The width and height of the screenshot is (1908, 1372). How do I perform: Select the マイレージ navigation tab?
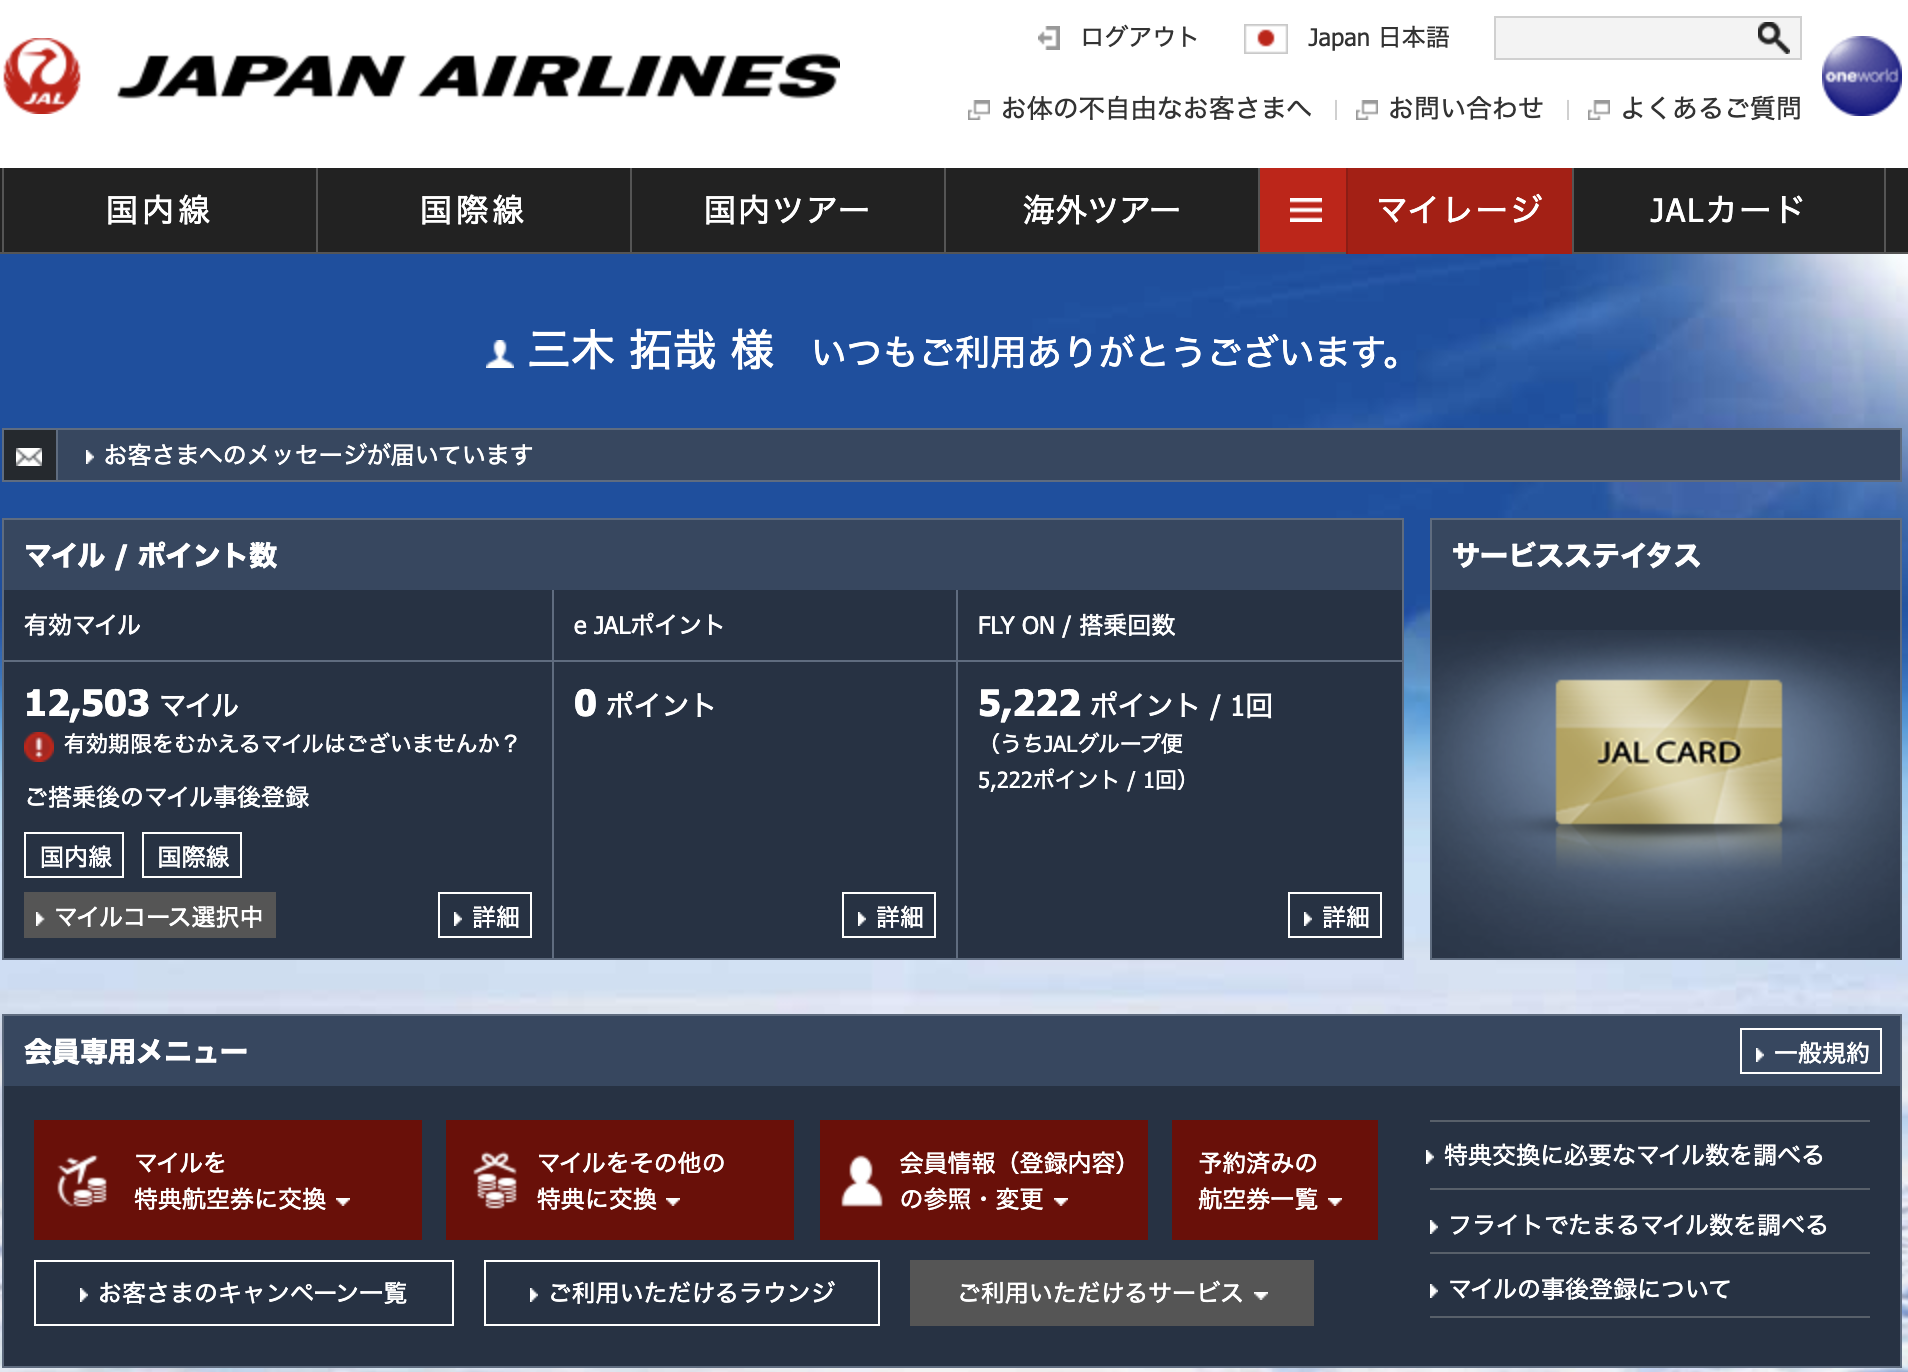[1459, 210]
